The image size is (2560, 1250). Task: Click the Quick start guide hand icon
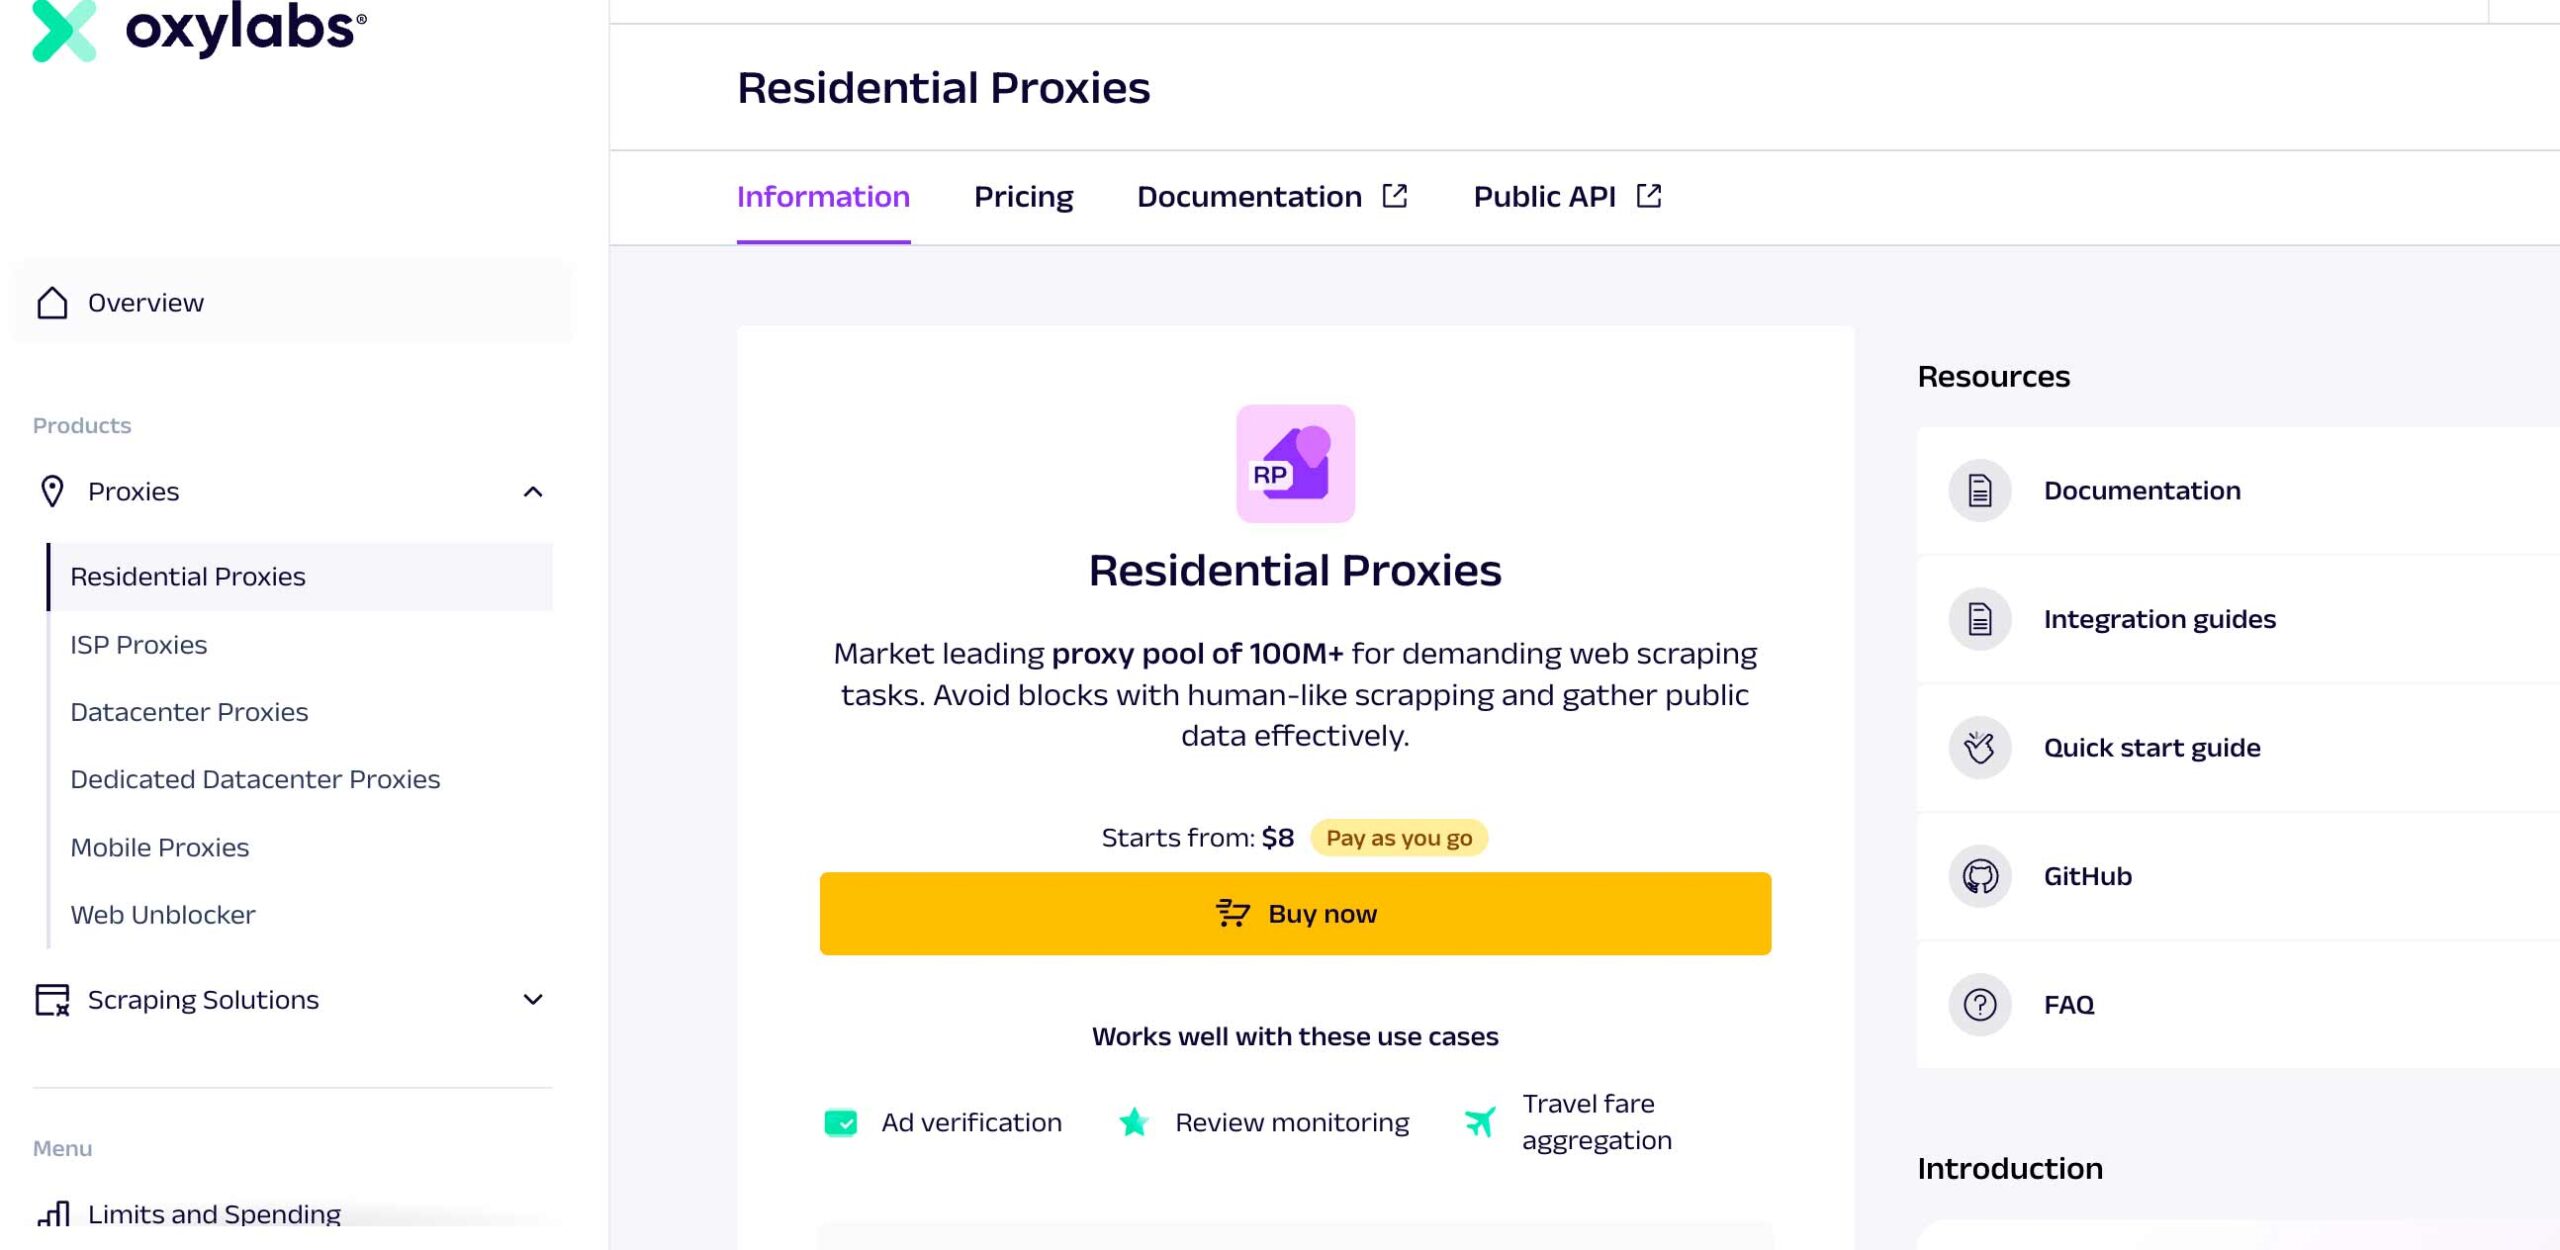(x=1979, y=747)
